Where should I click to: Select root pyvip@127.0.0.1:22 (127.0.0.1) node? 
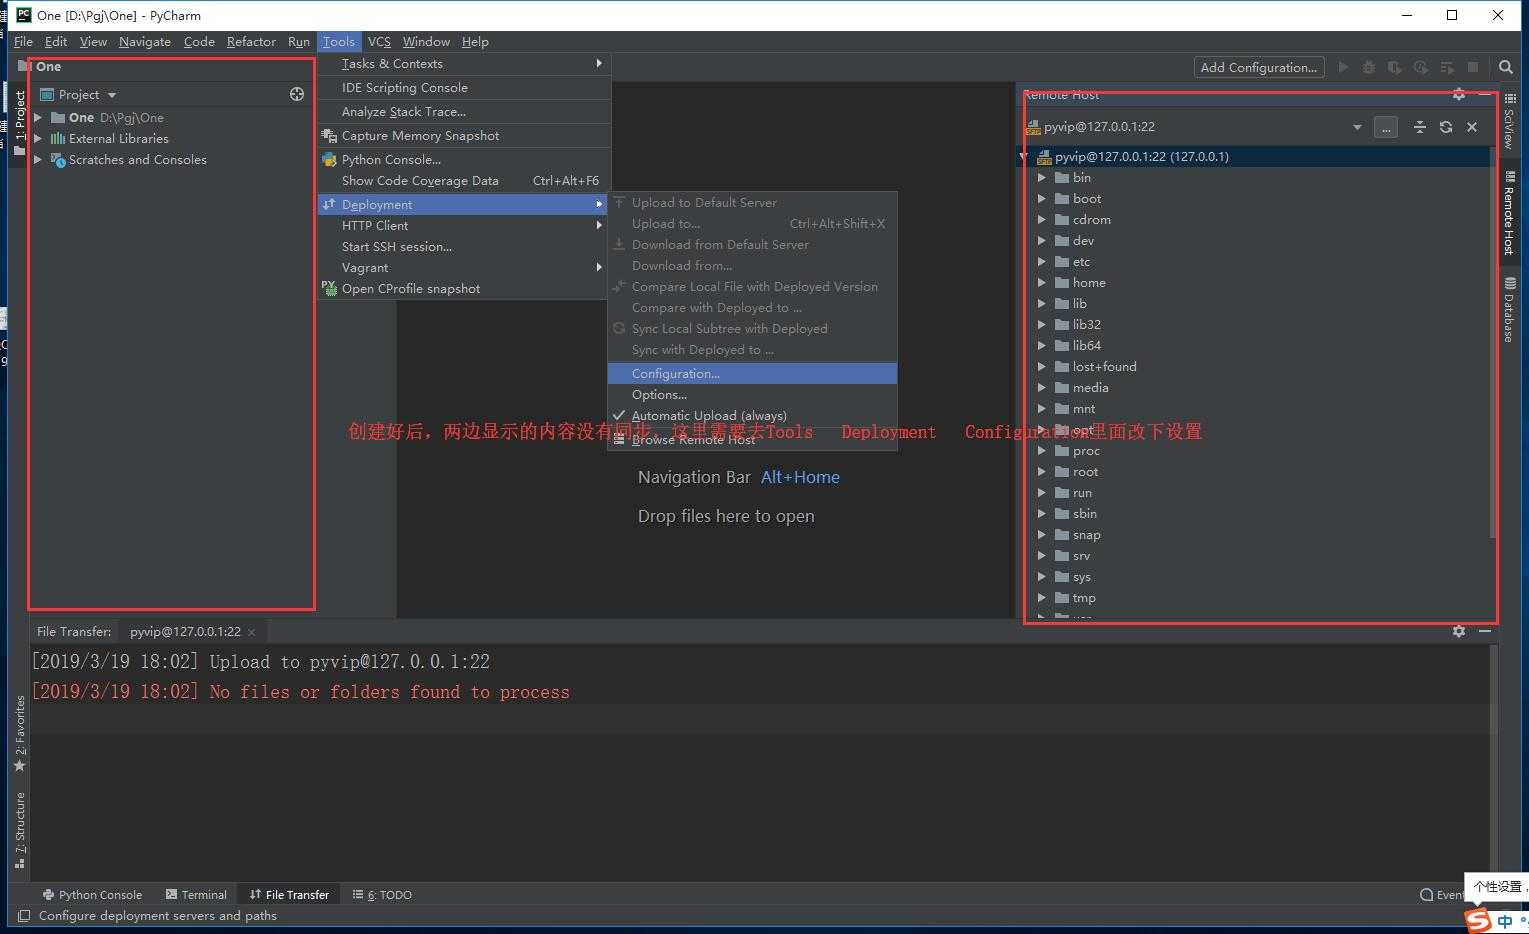click(x=1254, y=156)
